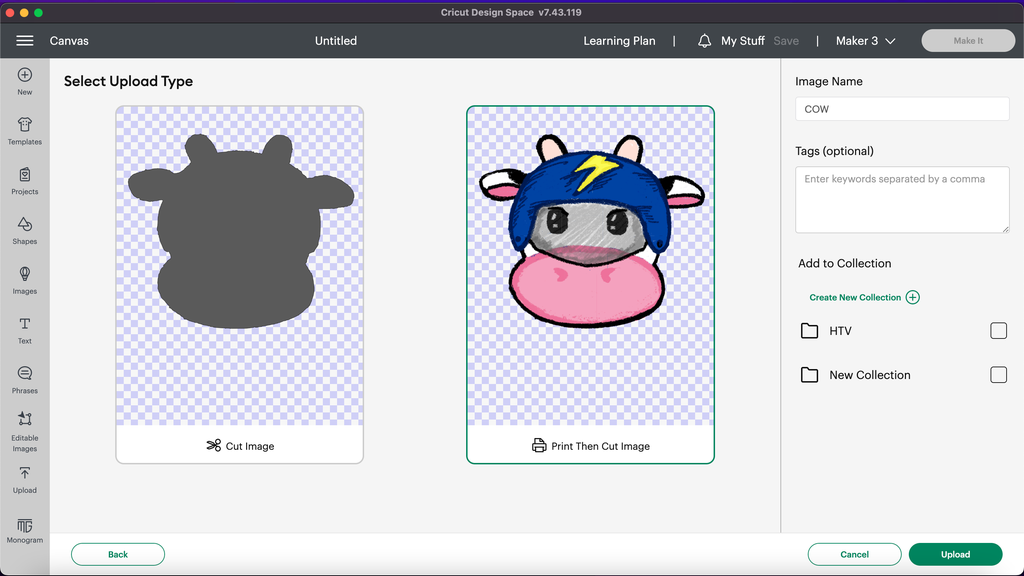This screenshot has width=1024, height=576.
Task: Click the New project plus icon
Action: click(x=25, y=76)
